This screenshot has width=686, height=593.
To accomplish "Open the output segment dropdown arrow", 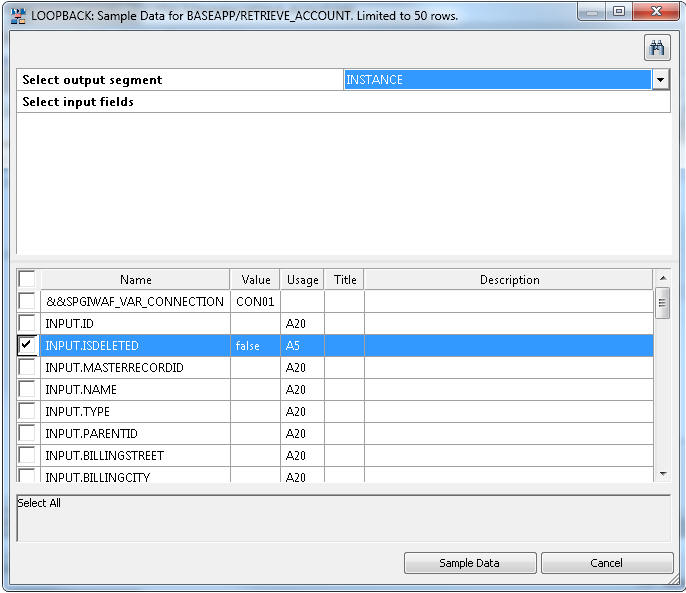I will [660, 80].
